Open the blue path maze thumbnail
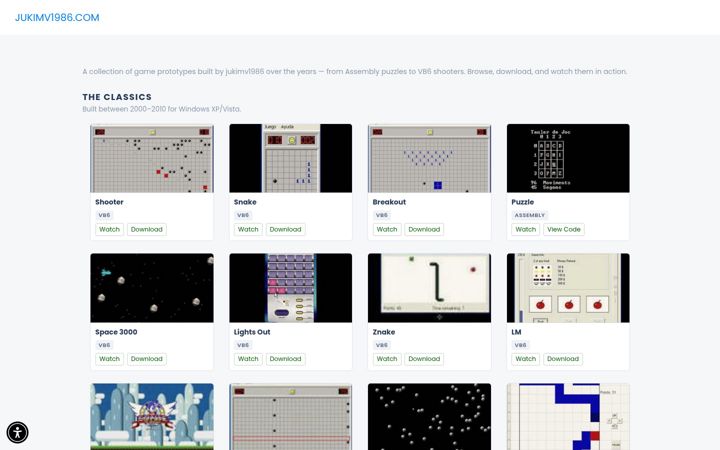 click(568, 416)
